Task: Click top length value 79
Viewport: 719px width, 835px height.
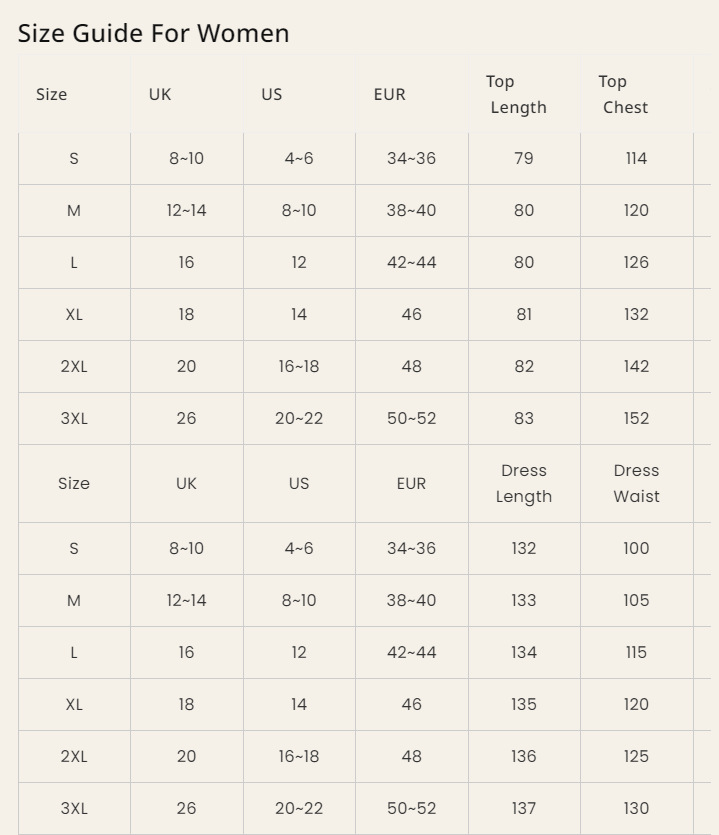Action: pyautogui.click(x=524, y=158)
